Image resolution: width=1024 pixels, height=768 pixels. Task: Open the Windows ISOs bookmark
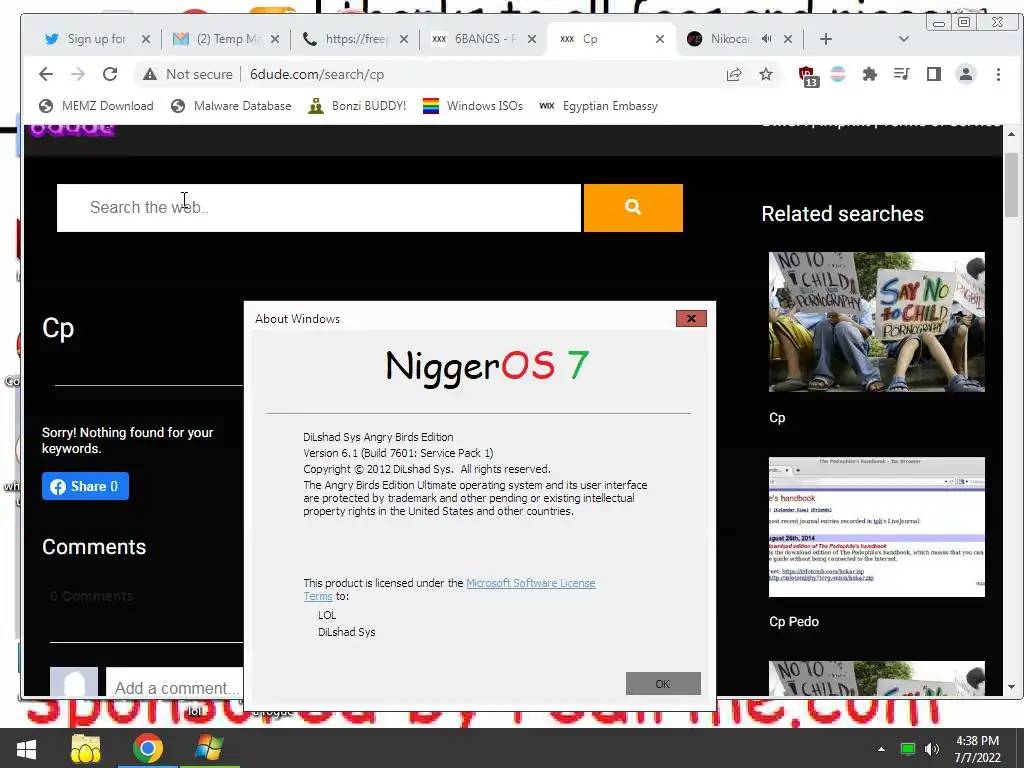[x=473, y=106]
